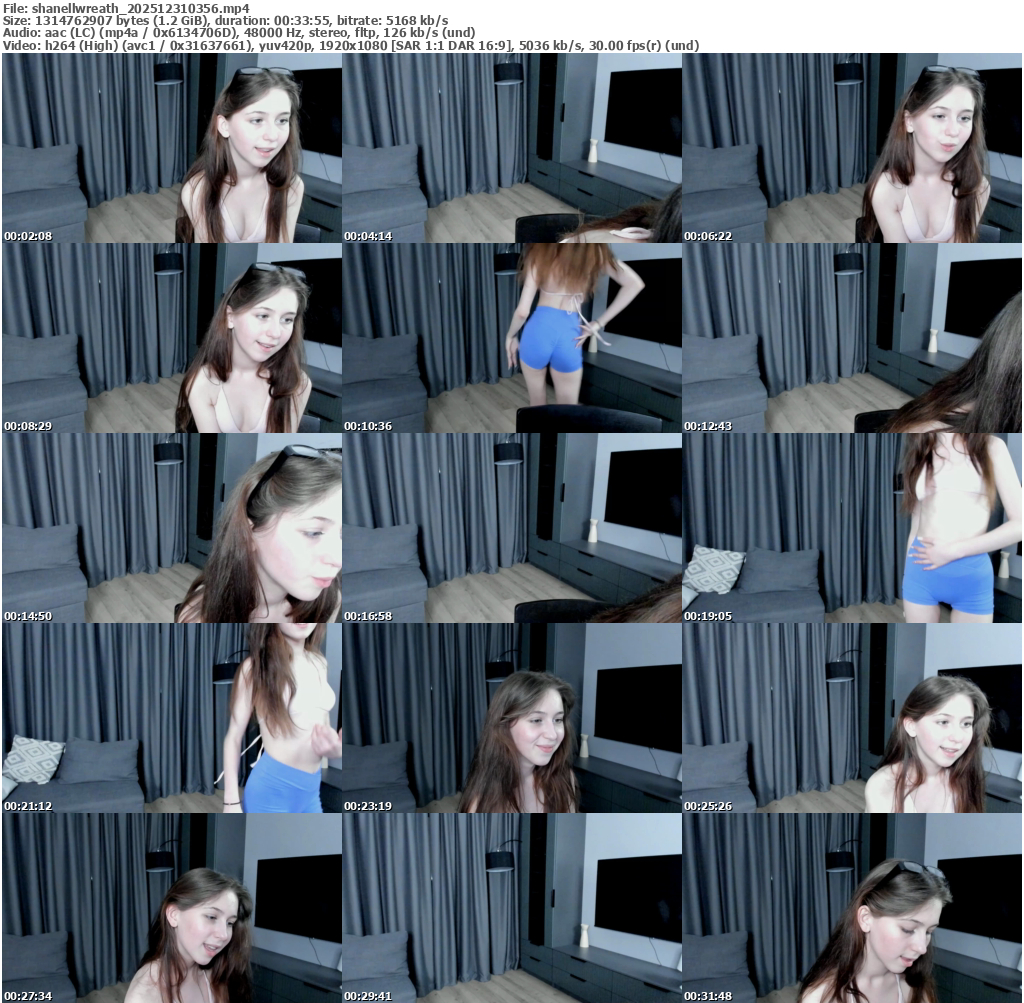Click the 'File:' name line in header

[x=126, y=8]
